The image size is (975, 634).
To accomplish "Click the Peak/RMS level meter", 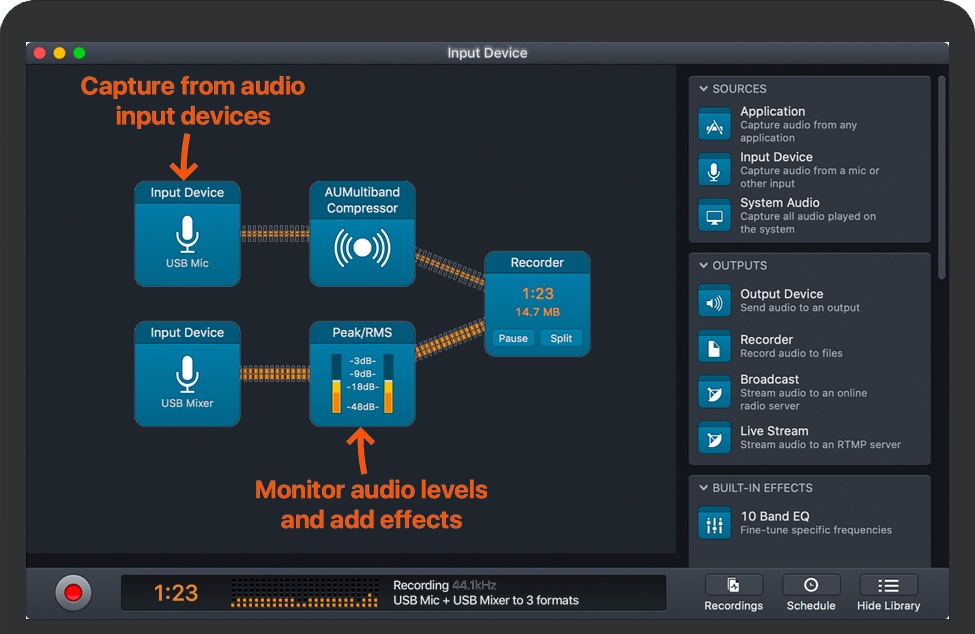I will click(362, 384).
